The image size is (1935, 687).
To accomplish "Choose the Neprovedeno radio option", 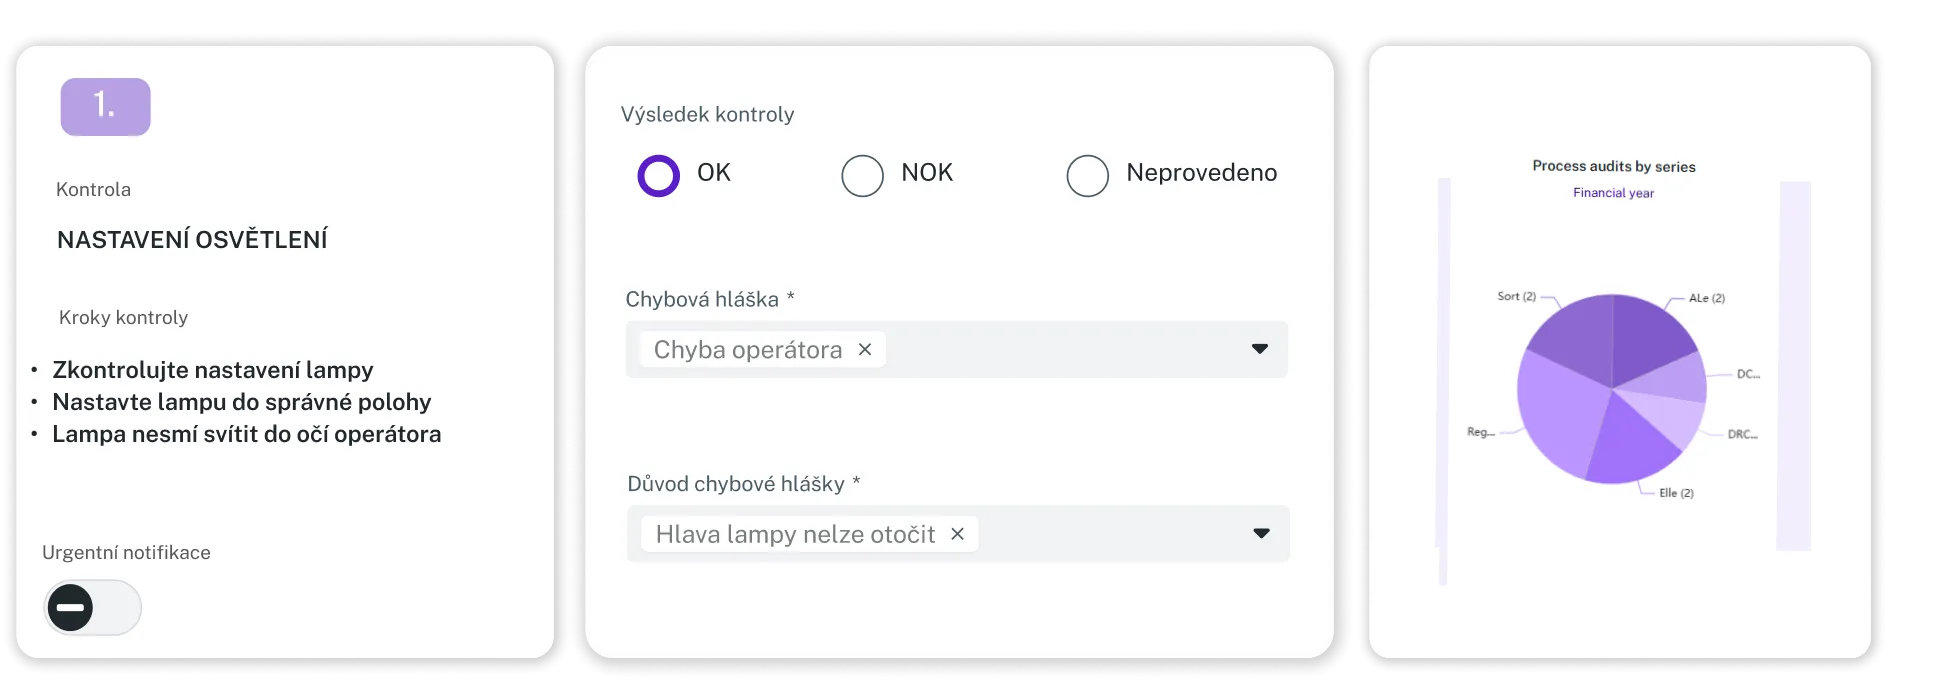I will point(1087,176).
